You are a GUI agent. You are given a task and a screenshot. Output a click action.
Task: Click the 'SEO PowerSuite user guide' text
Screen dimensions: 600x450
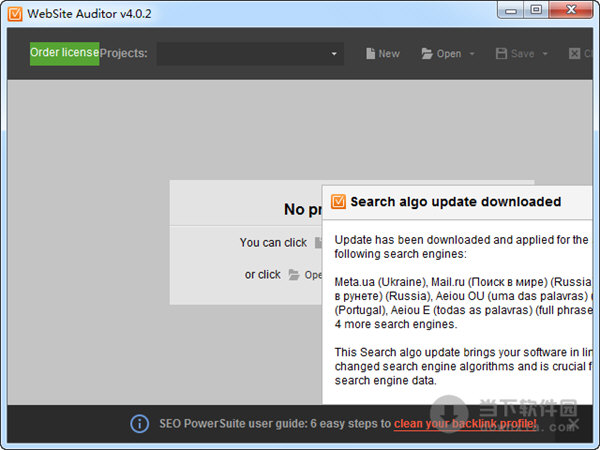(233, 424)
